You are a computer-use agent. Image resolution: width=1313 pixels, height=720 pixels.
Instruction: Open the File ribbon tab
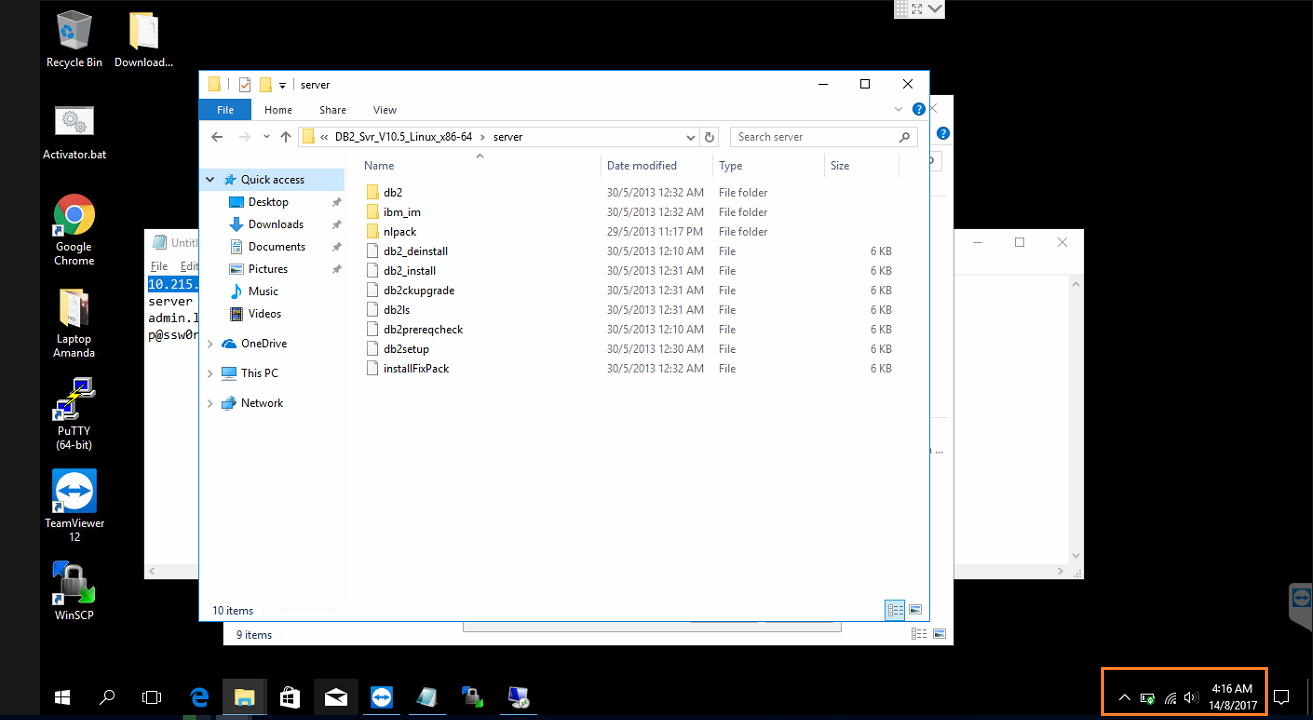[x=225, y=110]
